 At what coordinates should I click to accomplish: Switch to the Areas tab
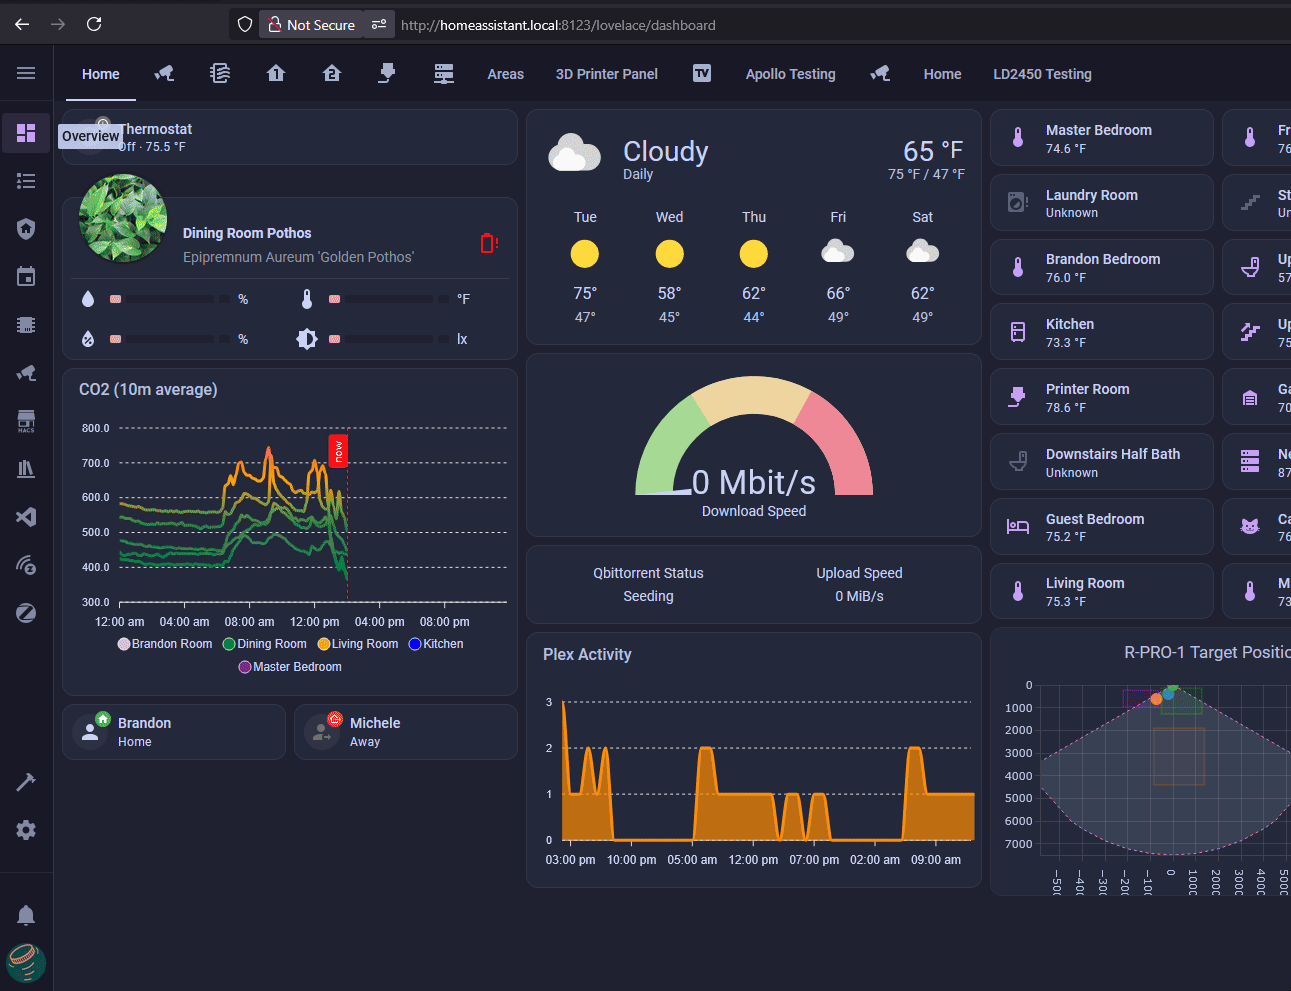(505, 74)
